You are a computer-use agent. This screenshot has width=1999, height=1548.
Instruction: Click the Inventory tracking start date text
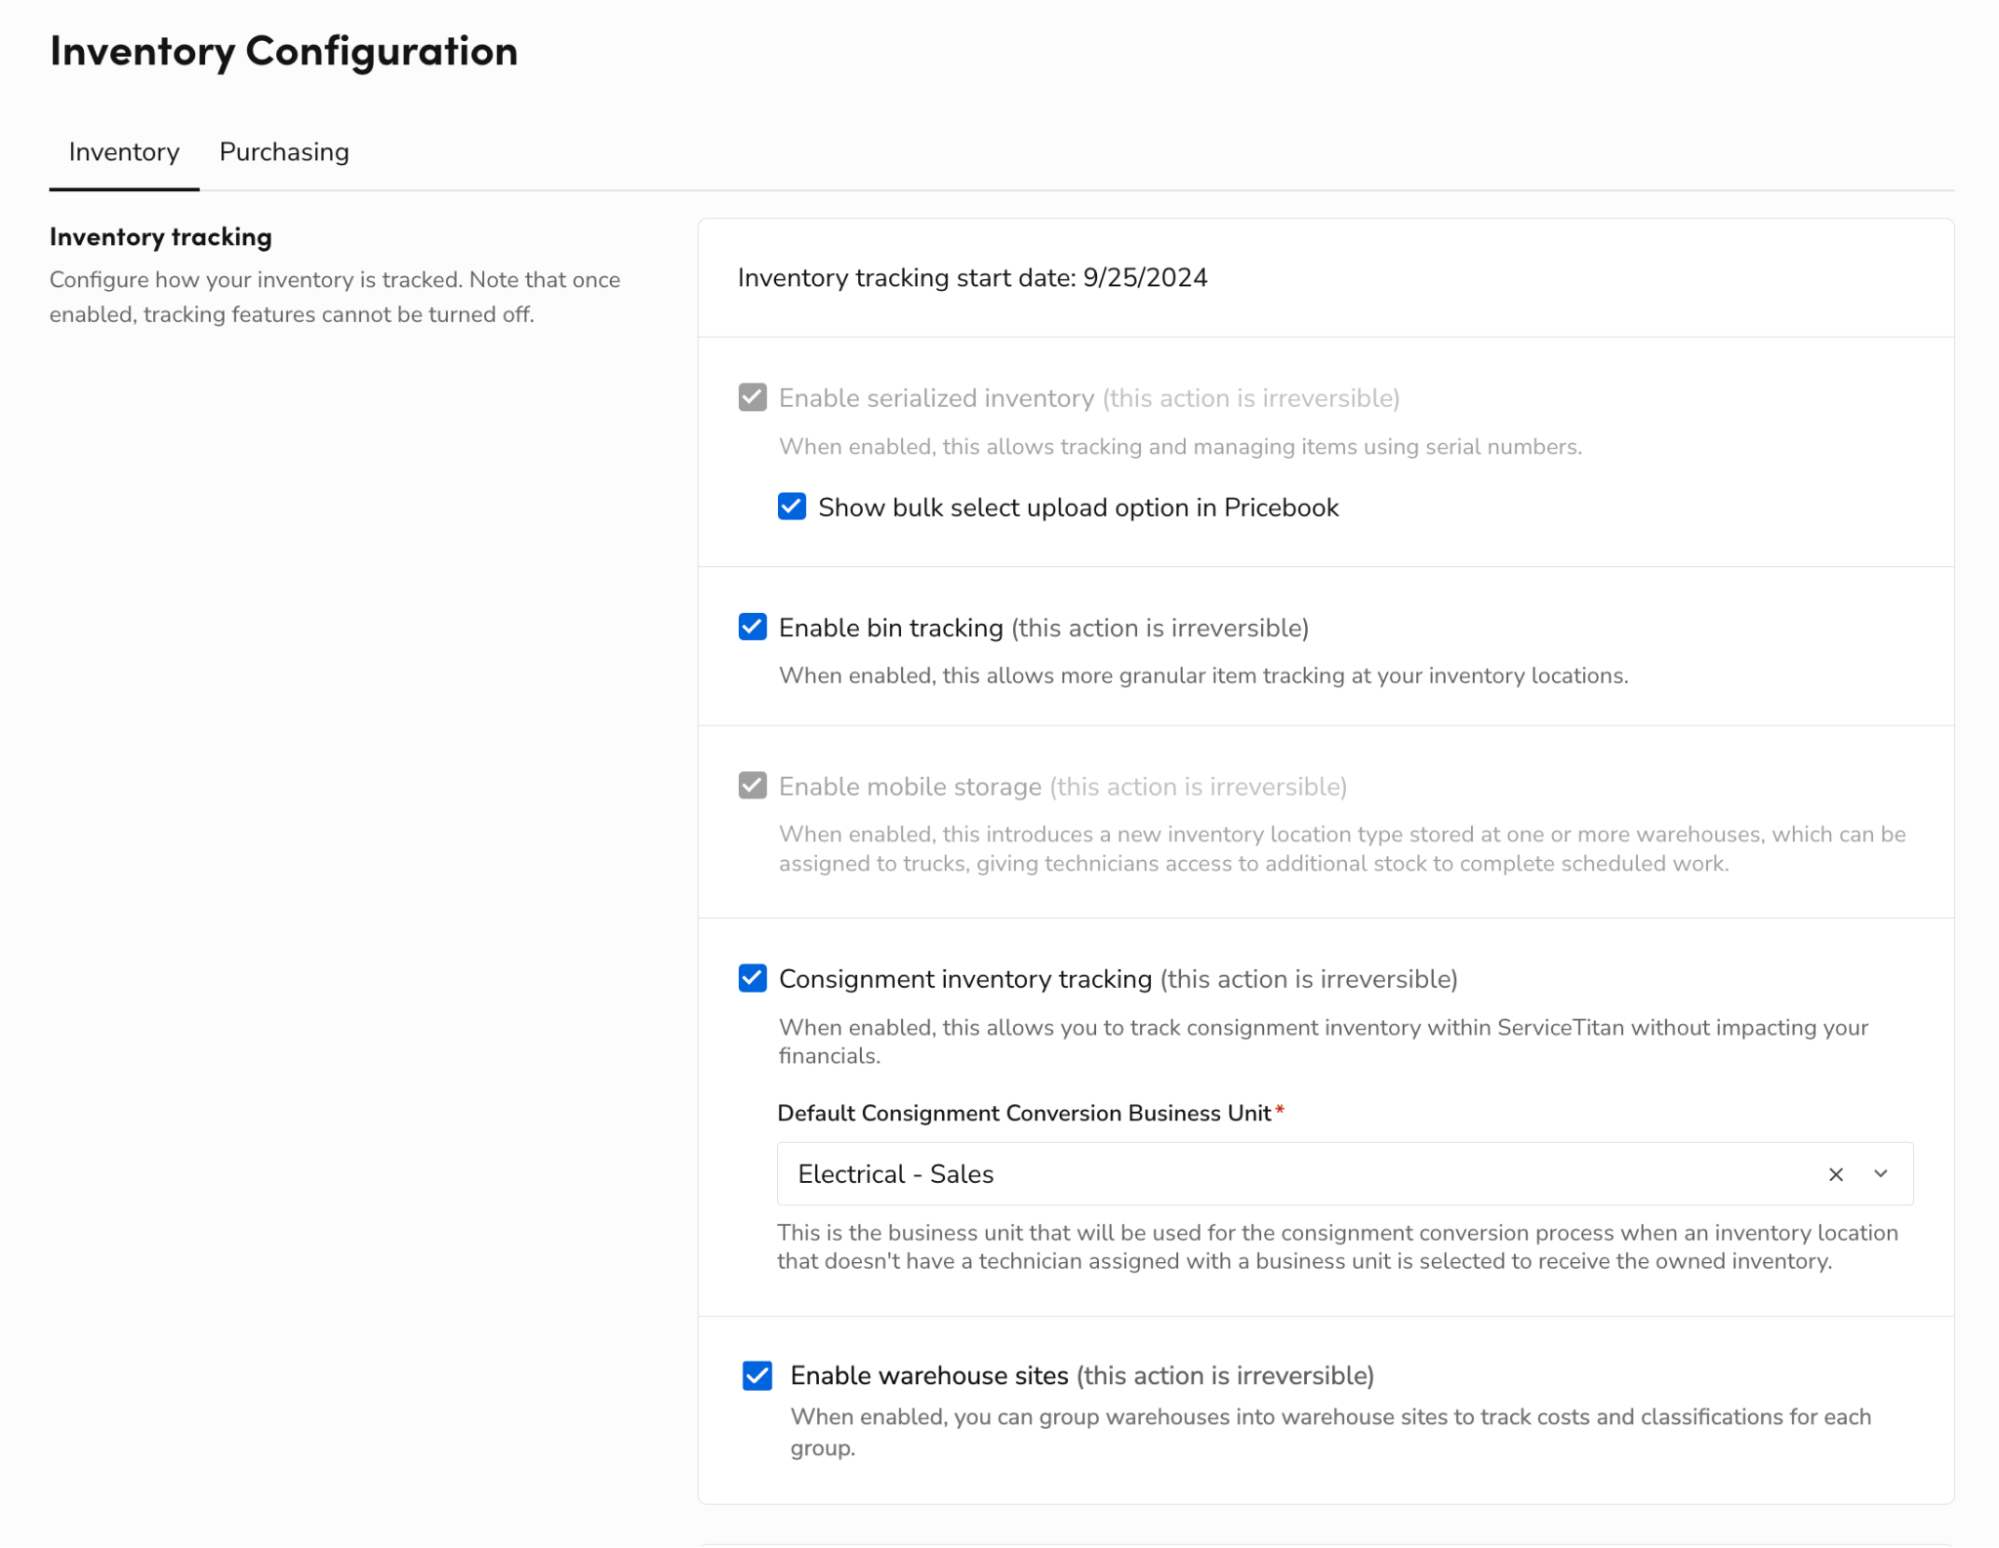[x=972, y=278]
